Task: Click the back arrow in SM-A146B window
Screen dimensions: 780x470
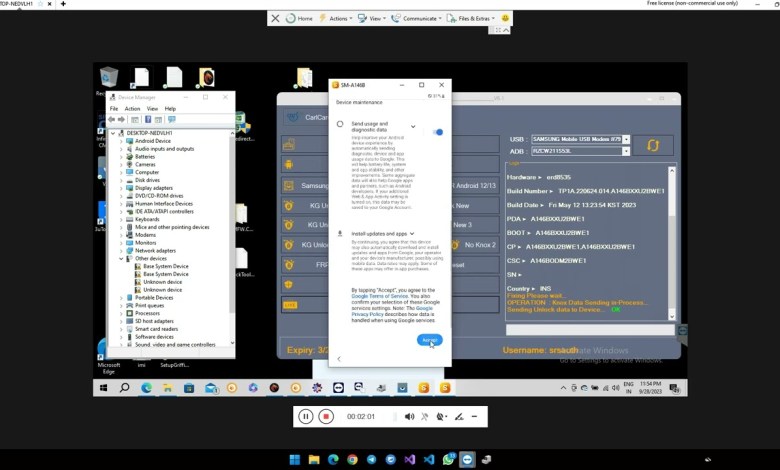Action: (339, 359)
